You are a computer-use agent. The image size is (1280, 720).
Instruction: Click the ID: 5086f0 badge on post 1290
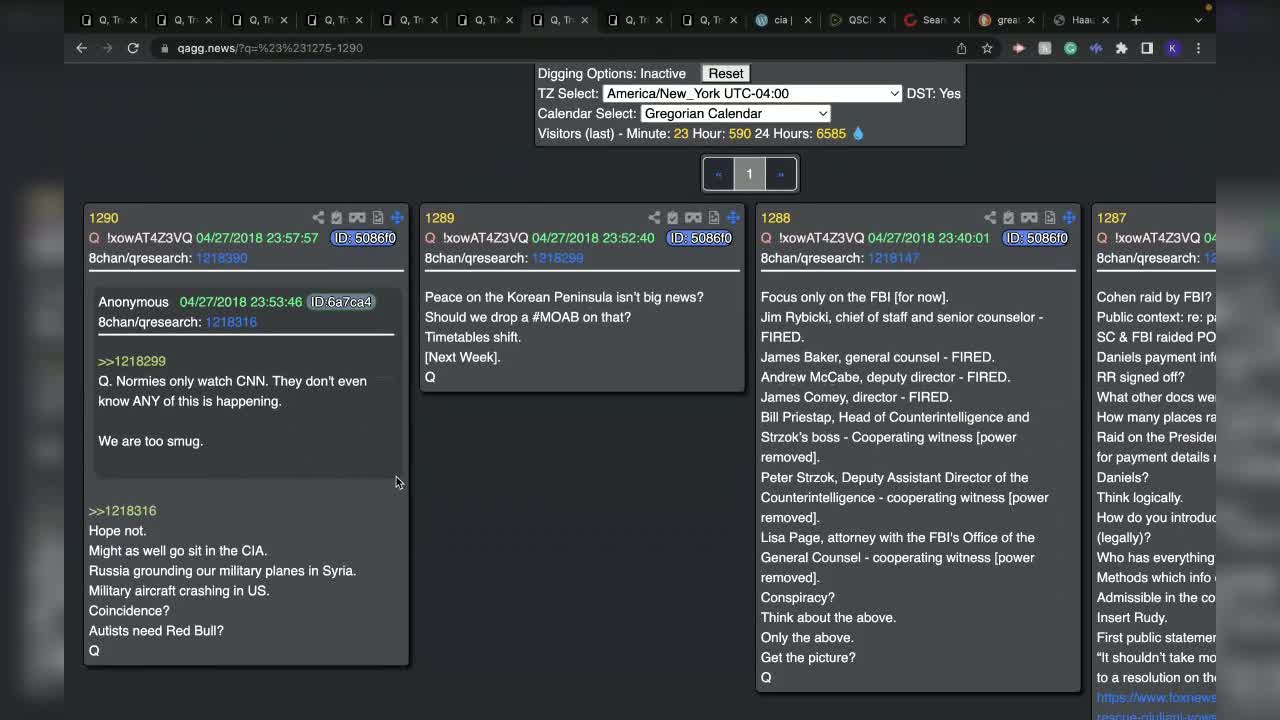click(363, 237)
